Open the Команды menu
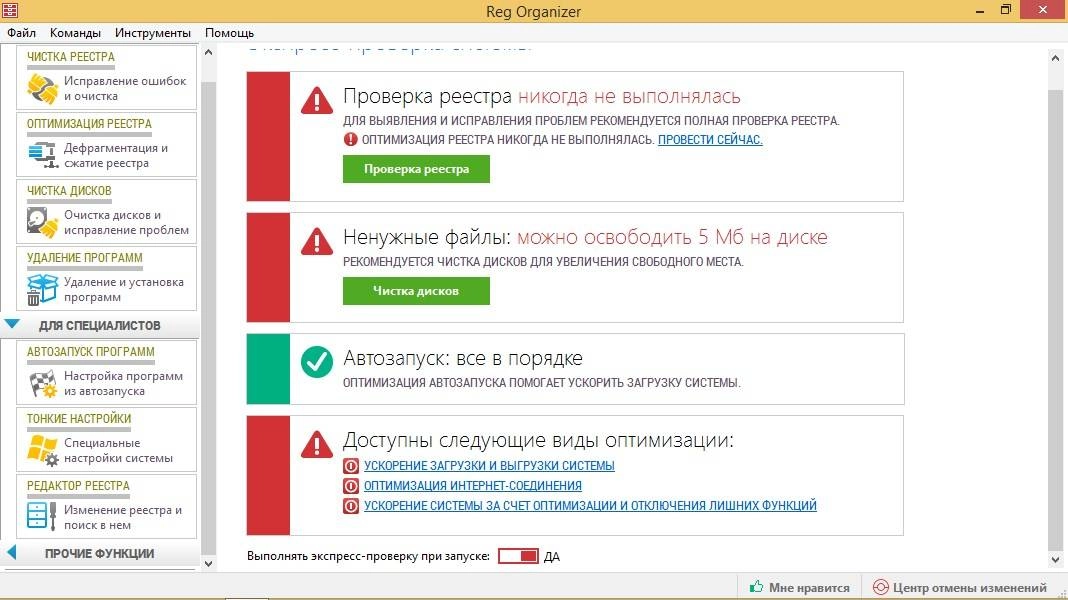 [x=75, y=33]
